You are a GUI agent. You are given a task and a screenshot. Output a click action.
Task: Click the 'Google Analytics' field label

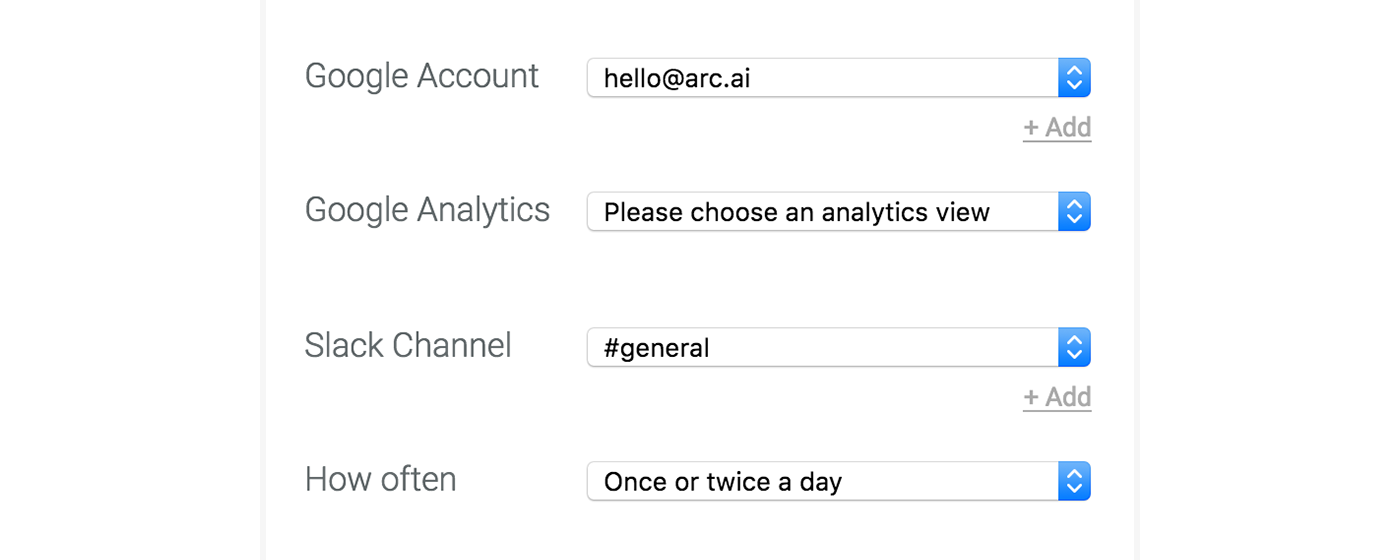click(x=427, y=210)
